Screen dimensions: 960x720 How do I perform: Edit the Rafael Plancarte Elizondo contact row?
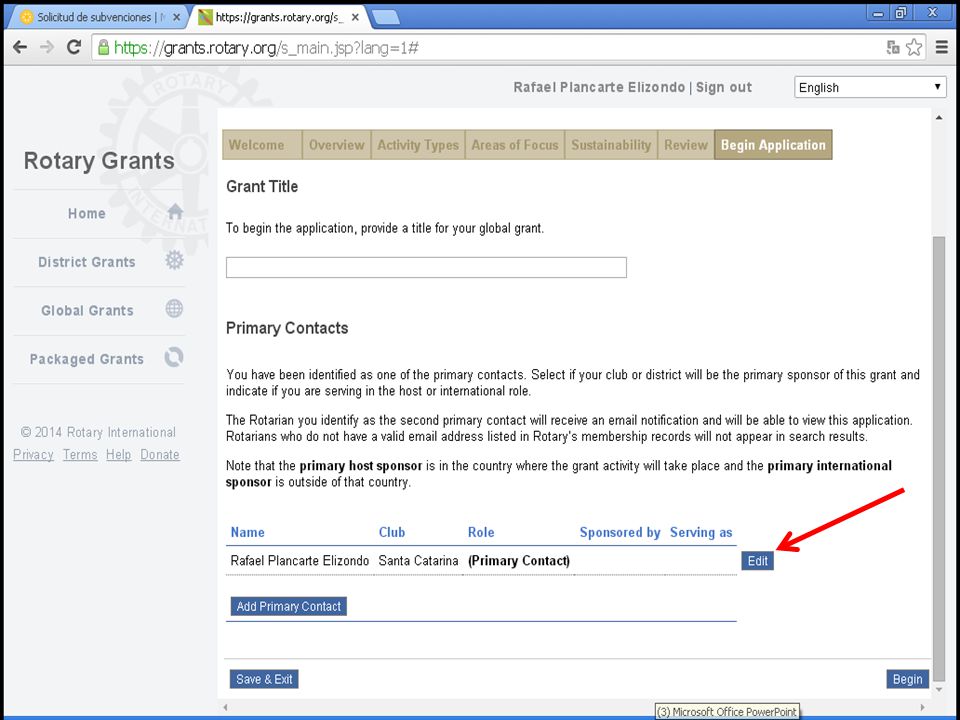coord(757,561)
